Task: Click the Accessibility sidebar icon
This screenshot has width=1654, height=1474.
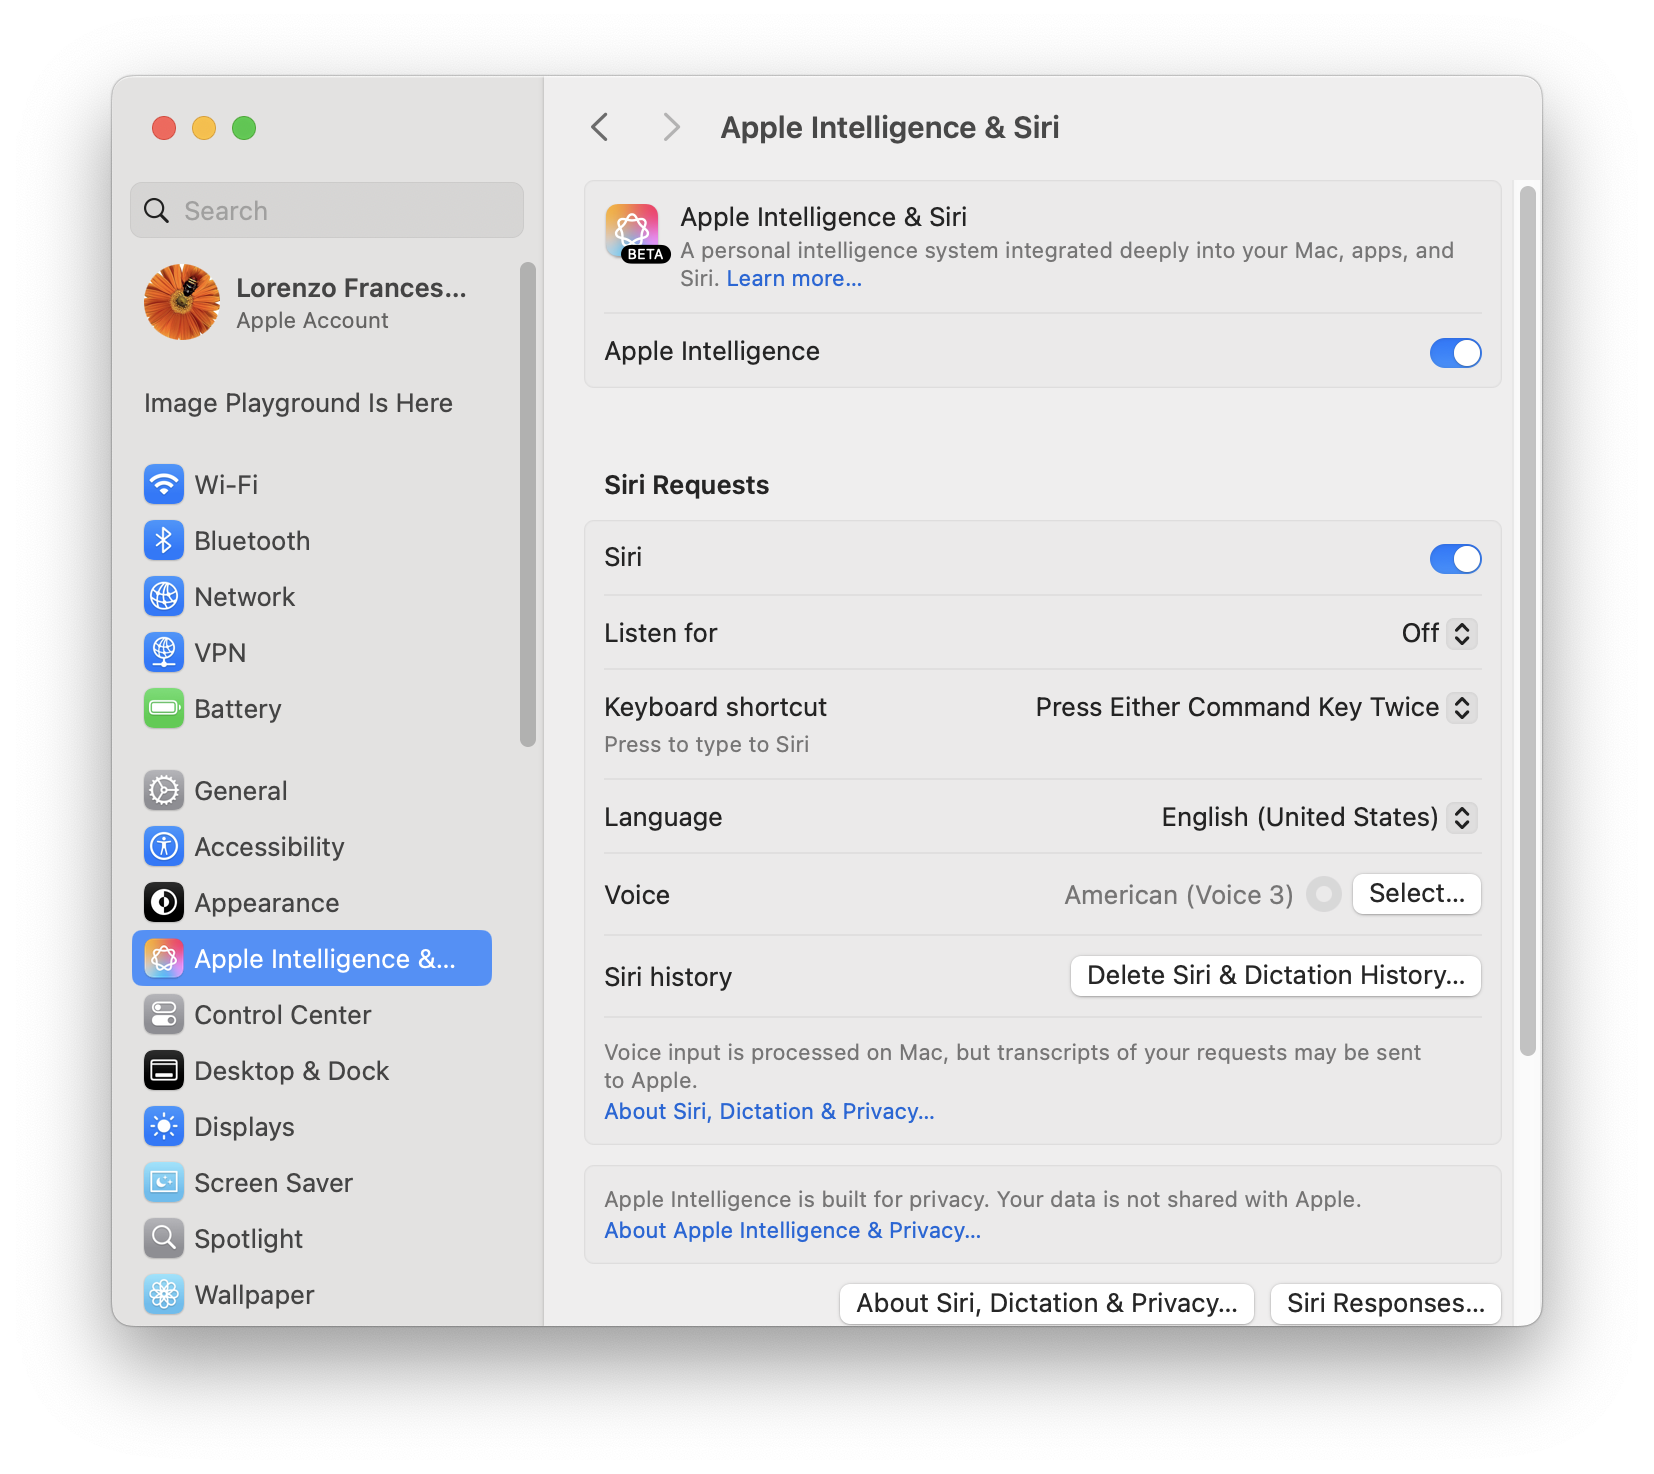Action: click(164, 846)
